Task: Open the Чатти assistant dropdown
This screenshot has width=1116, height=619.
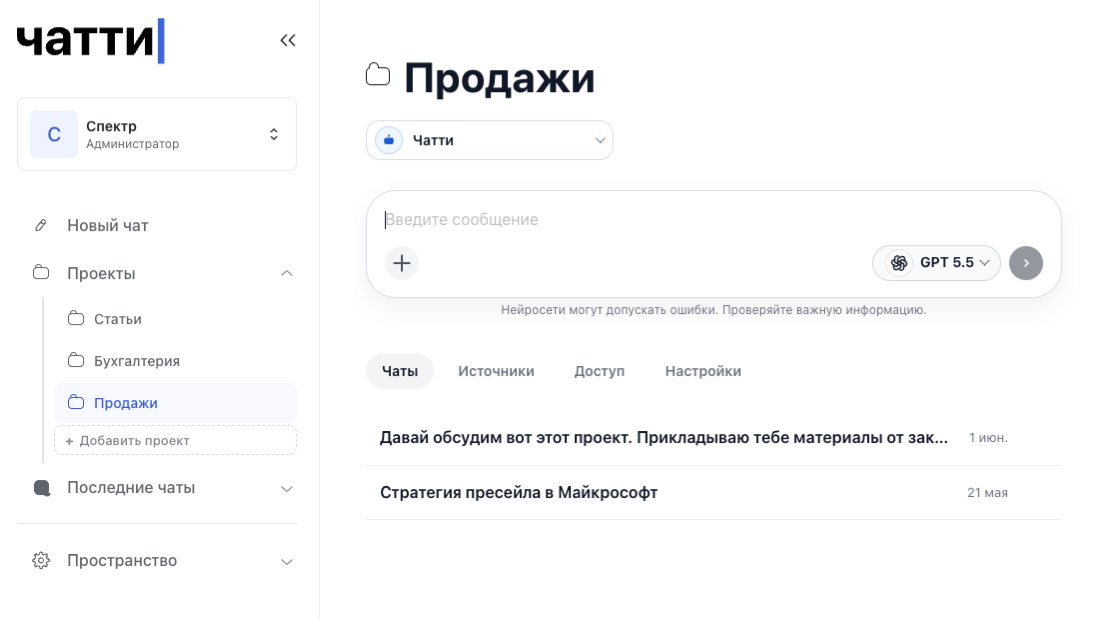Action: [x=490, y=140]
